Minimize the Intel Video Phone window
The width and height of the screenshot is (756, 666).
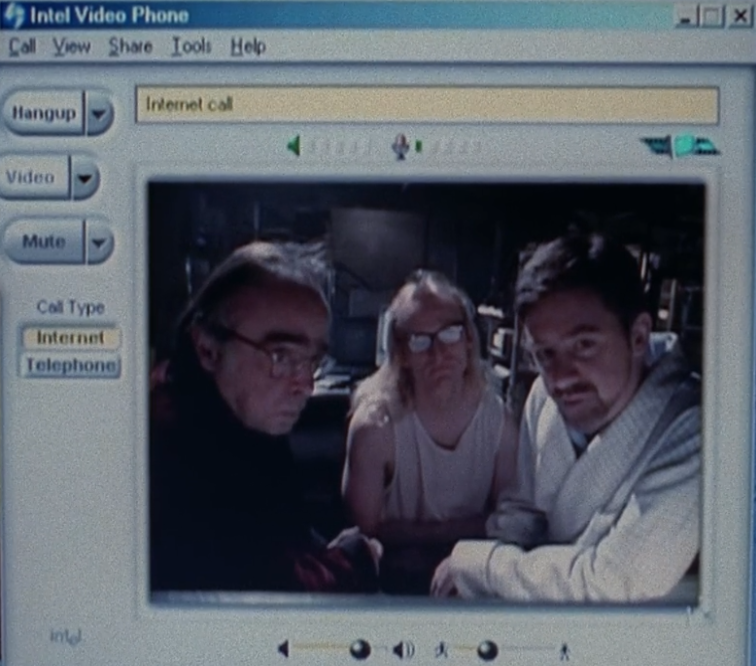tap(685, 17)
